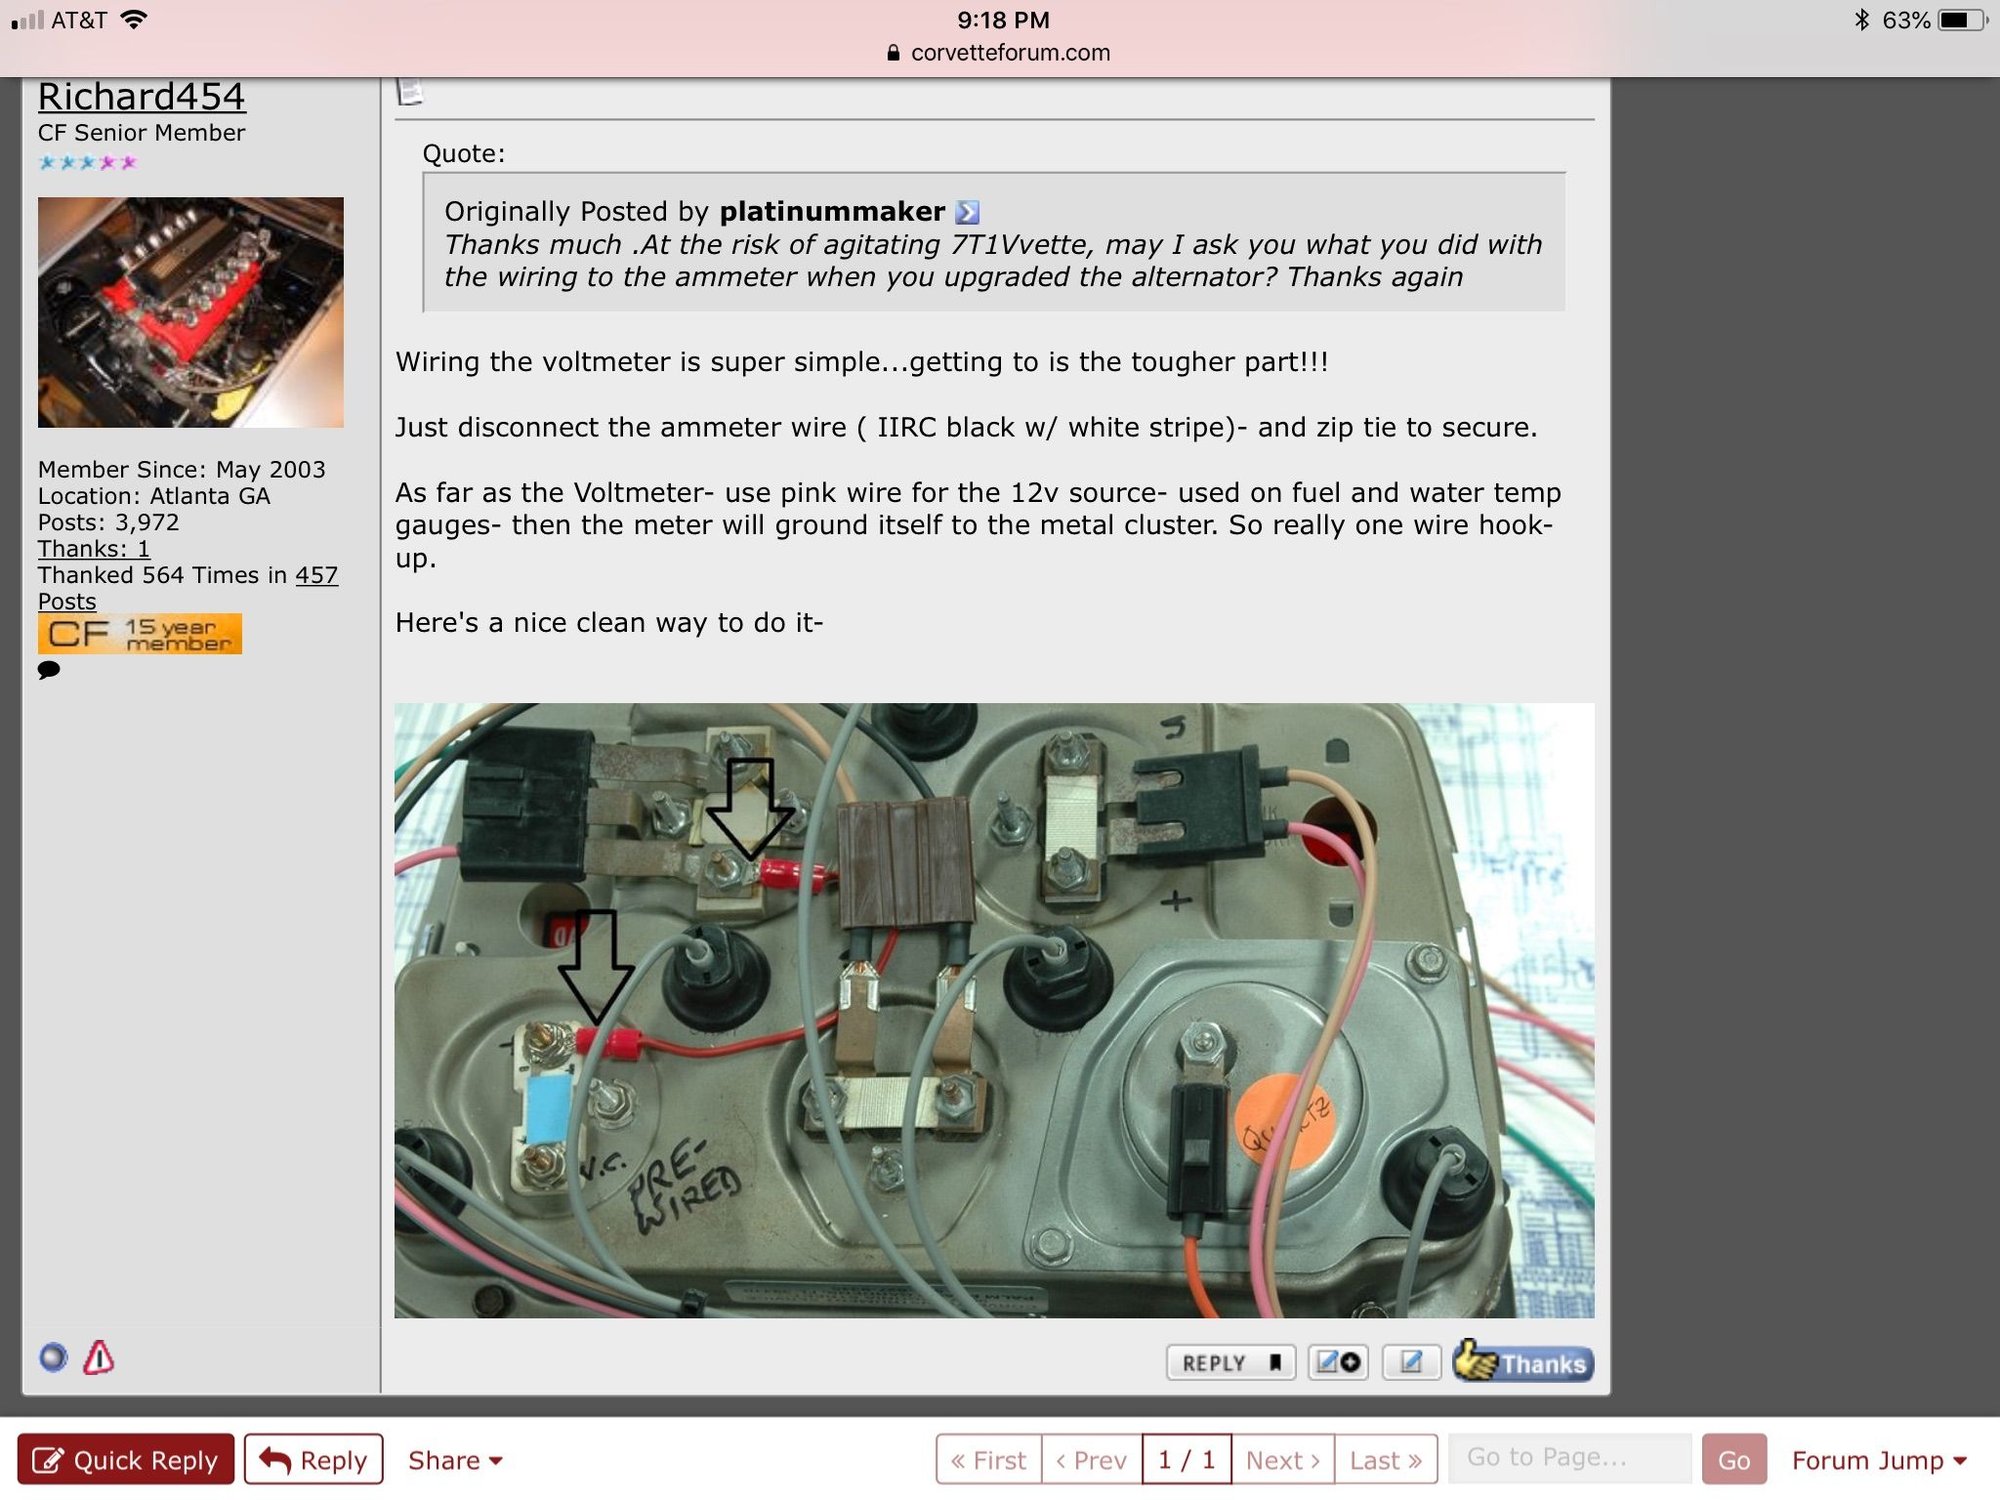Click the 457 Posts thanked link
Screen dimensions: 2000x1500
click(316, 575)
